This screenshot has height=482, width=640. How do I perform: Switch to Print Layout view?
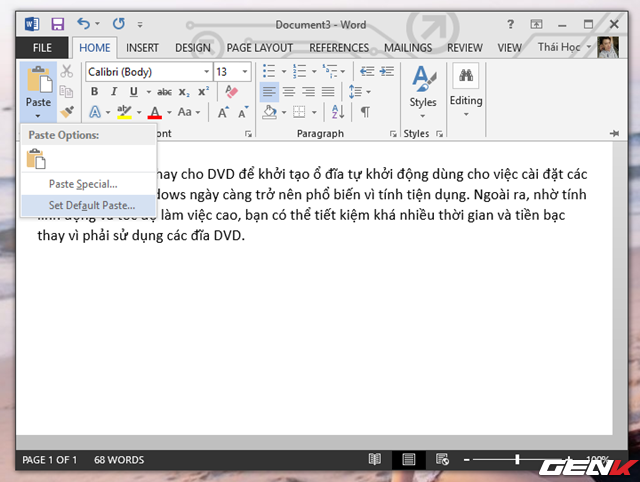pos(409,460)
